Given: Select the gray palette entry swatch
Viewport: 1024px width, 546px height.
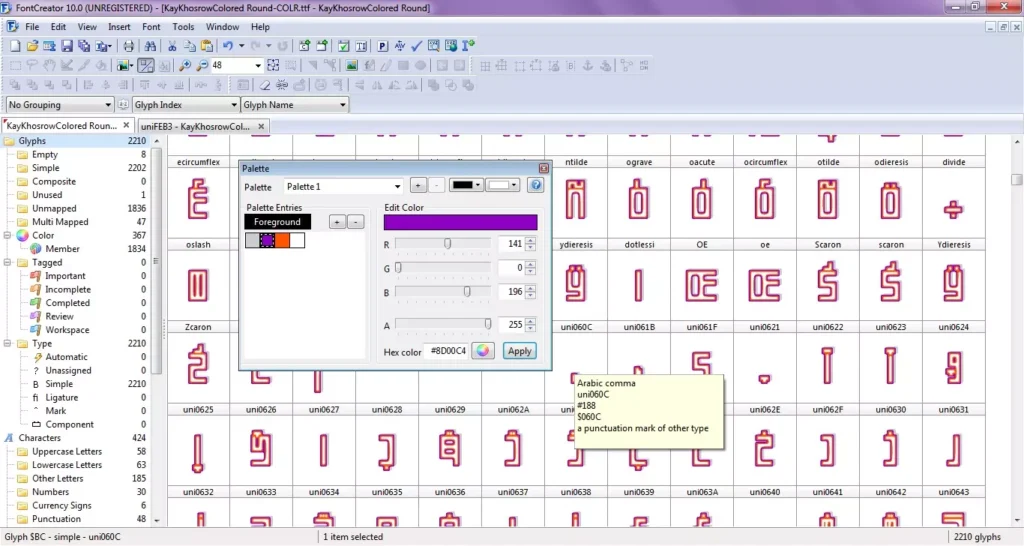Looking at the screenshot, I should pos(252,240).
